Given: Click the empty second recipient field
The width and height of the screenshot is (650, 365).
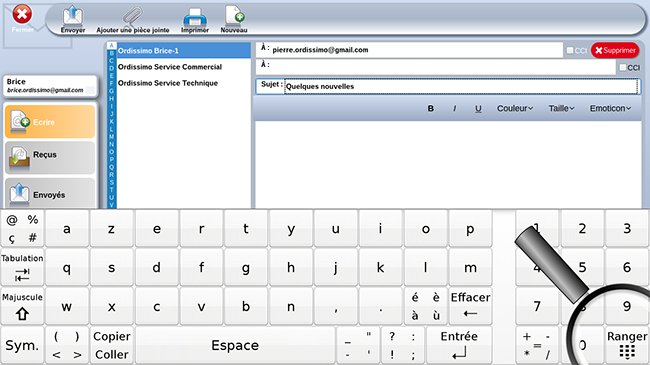Looking at the screenshot, I should coord(435,67).
